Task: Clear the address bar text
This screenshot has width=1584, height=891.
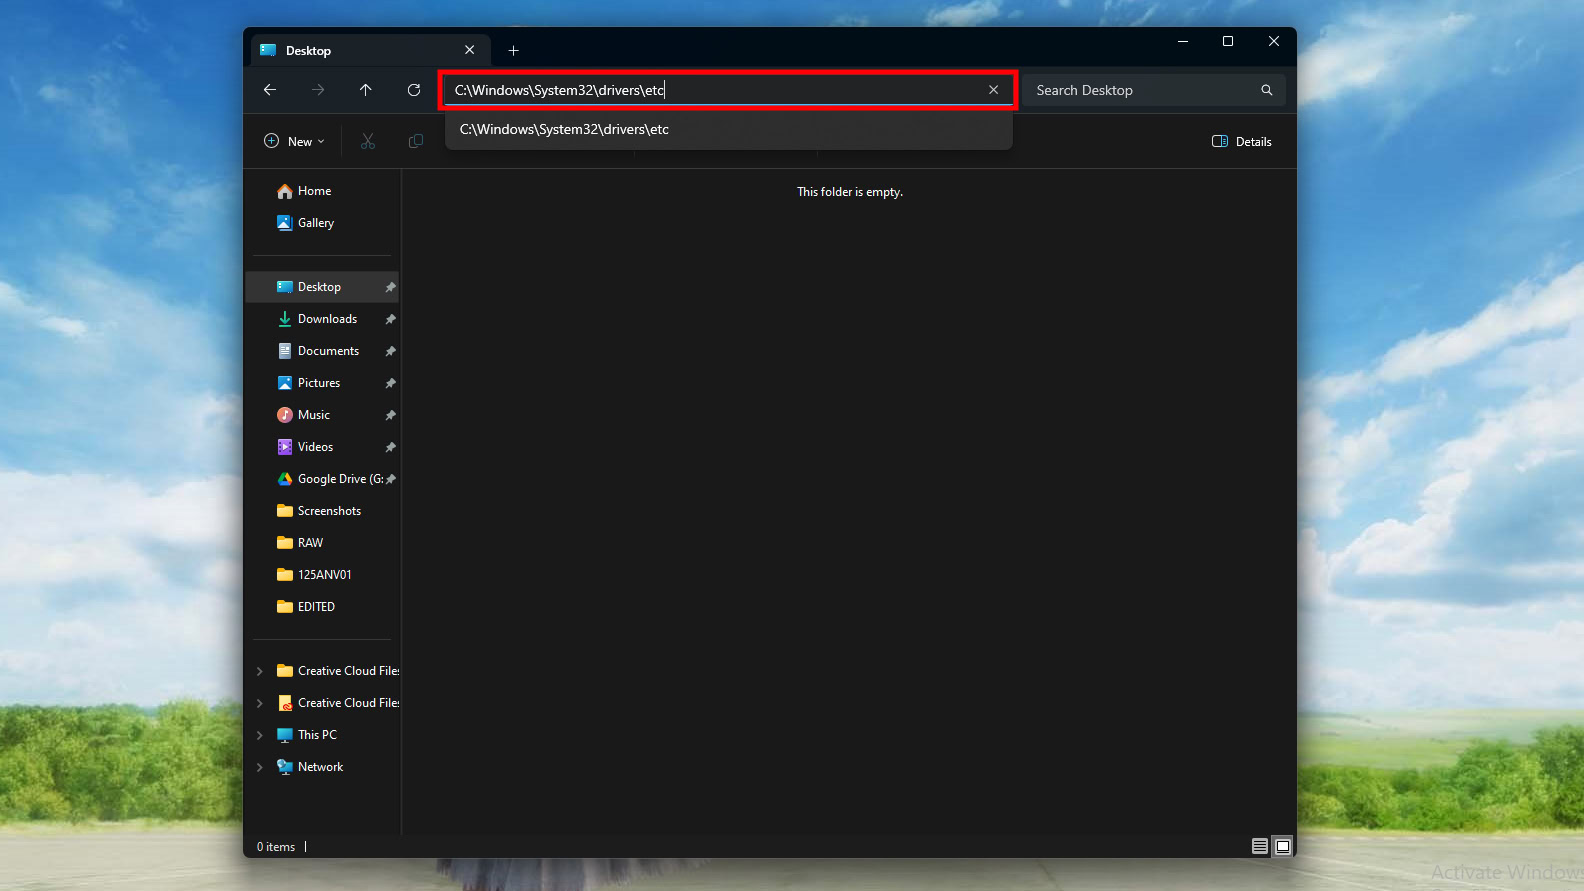Action: [x=994, y=90]
